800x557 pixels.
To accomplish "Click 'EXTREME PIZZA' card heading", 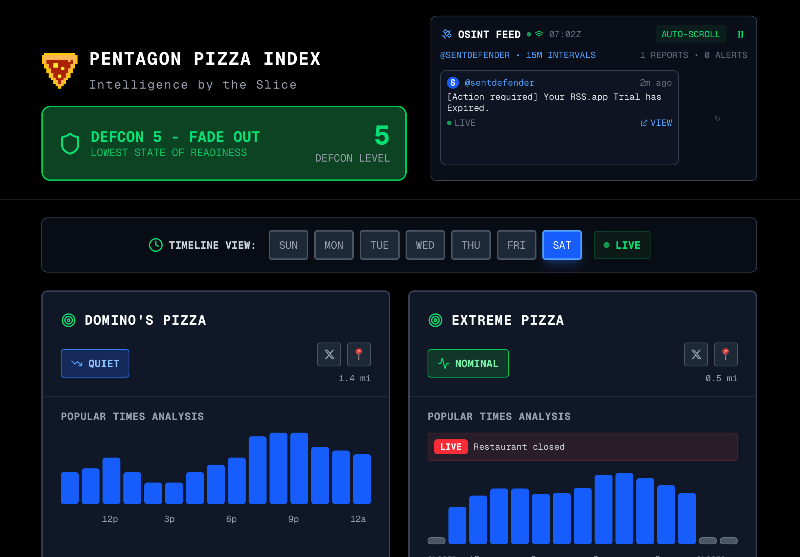I will [x=508, y=320].
